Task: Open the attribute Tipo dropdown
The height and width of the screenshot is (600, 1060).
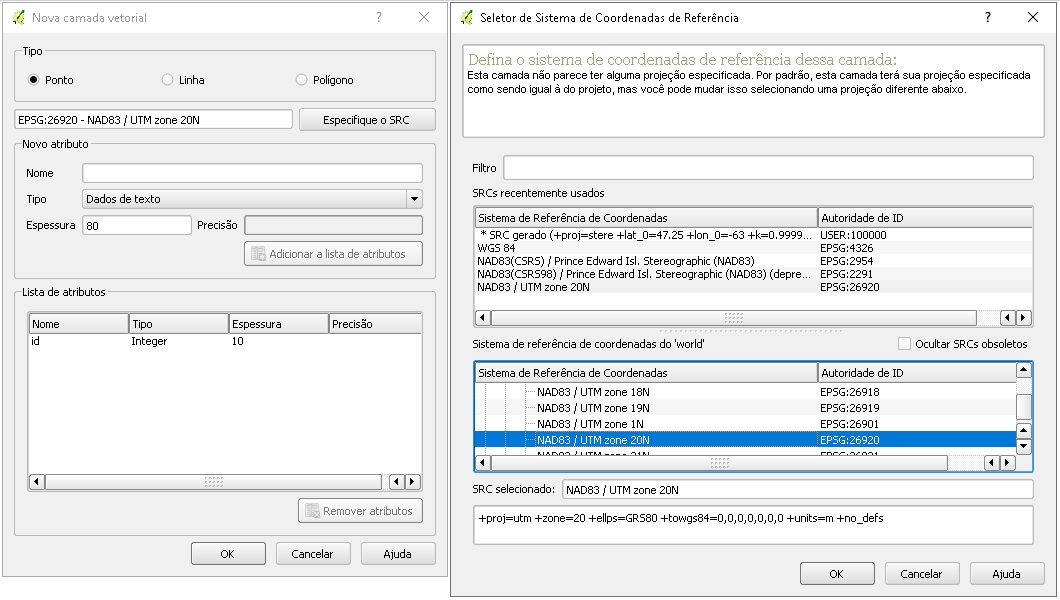Action: (x=252, y=199)
